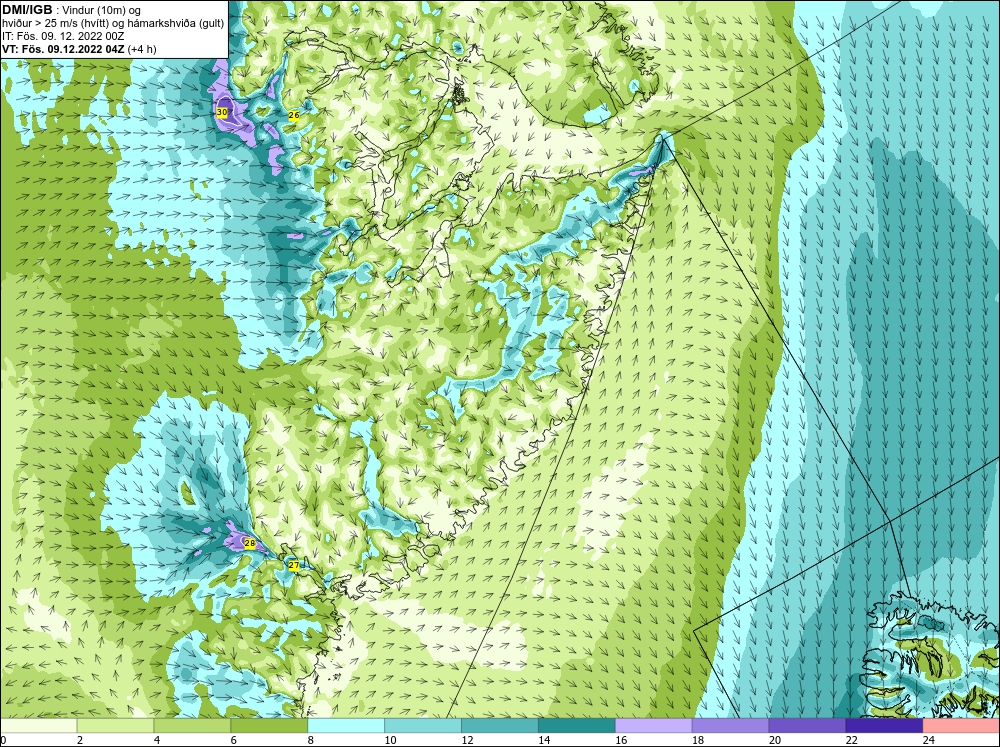1000x747 pixels.
Task: Click the yellow gust label 30
Action: [x=222, y=112]
